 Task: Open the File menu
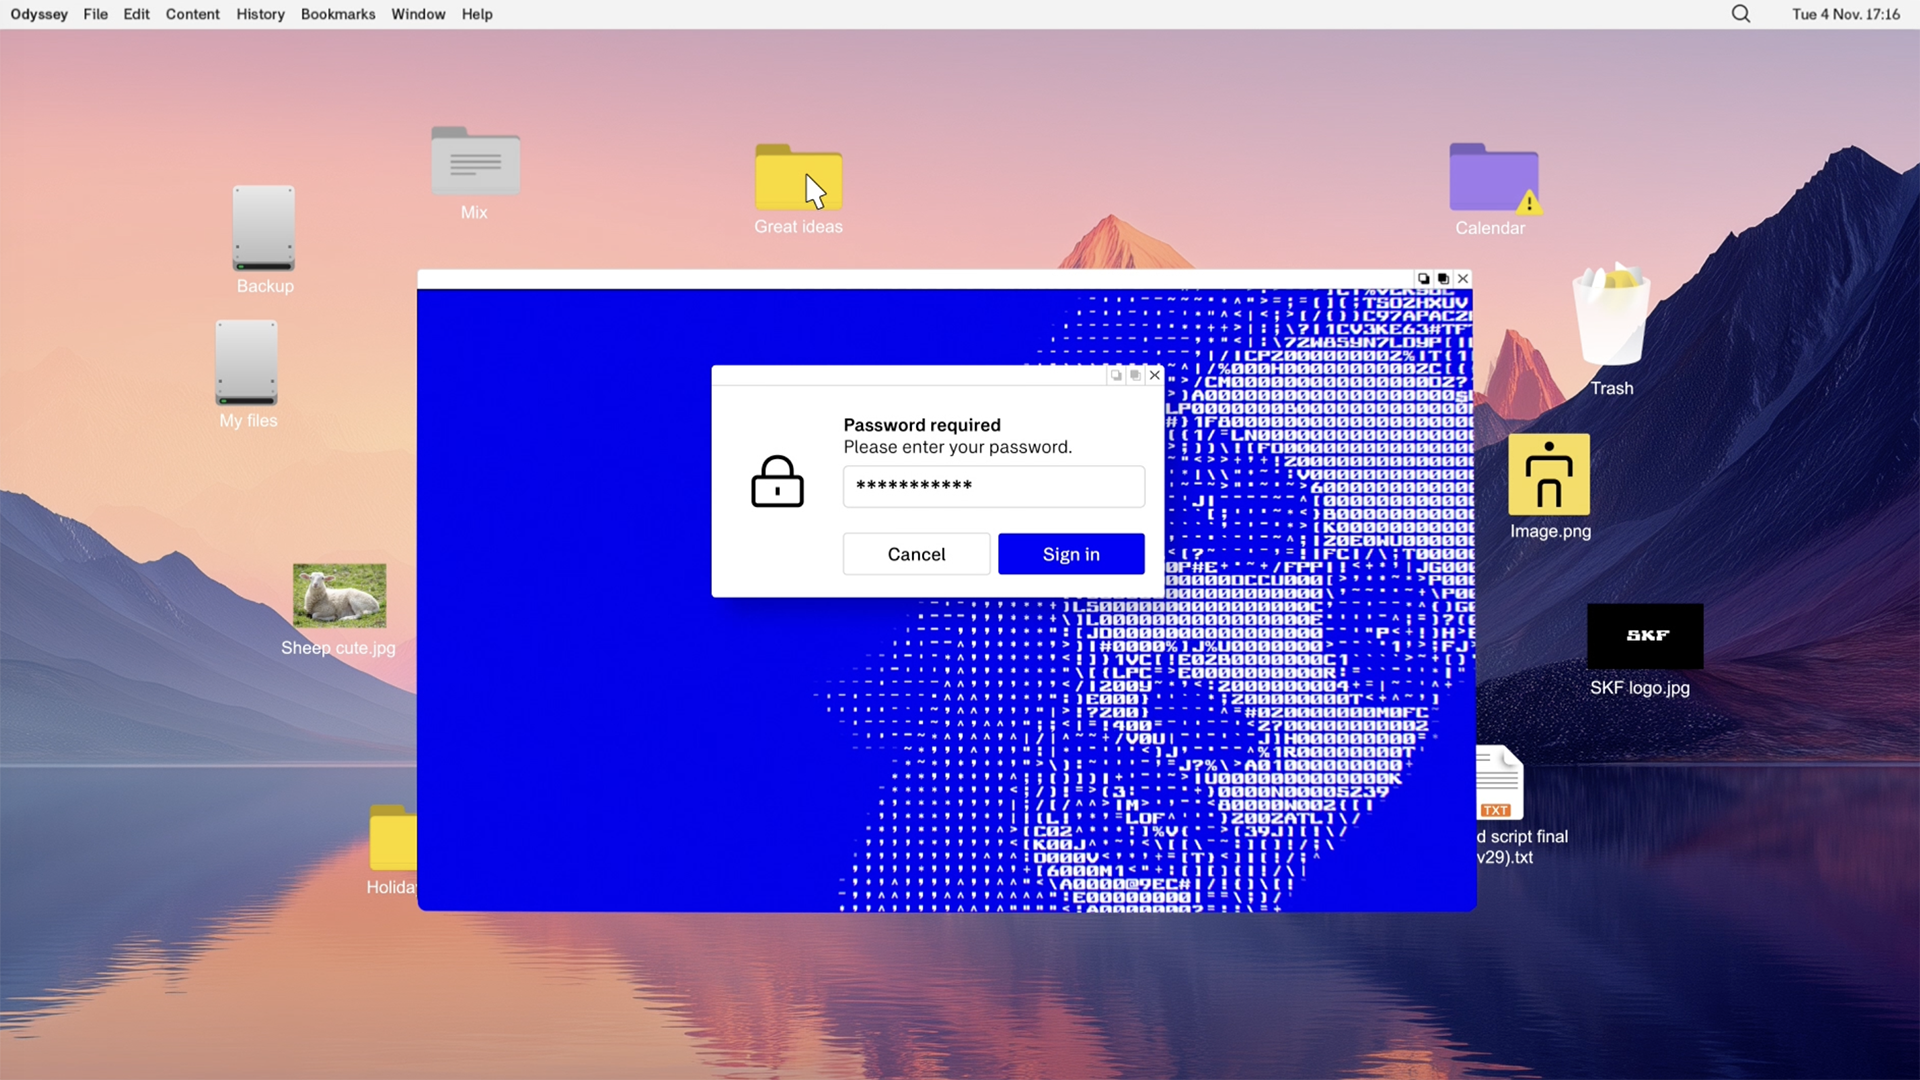pyautogui.click(x=95, y=14)
